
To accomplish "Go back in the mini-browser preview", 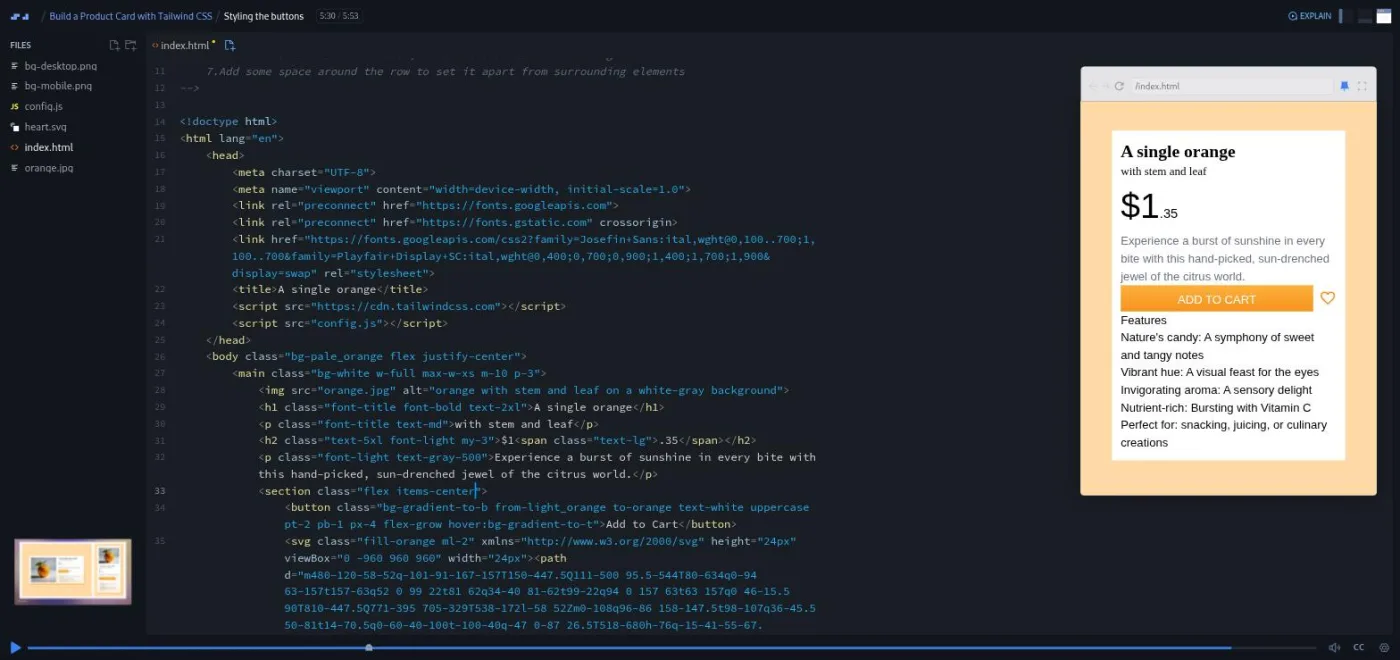I will [1093, 86].
